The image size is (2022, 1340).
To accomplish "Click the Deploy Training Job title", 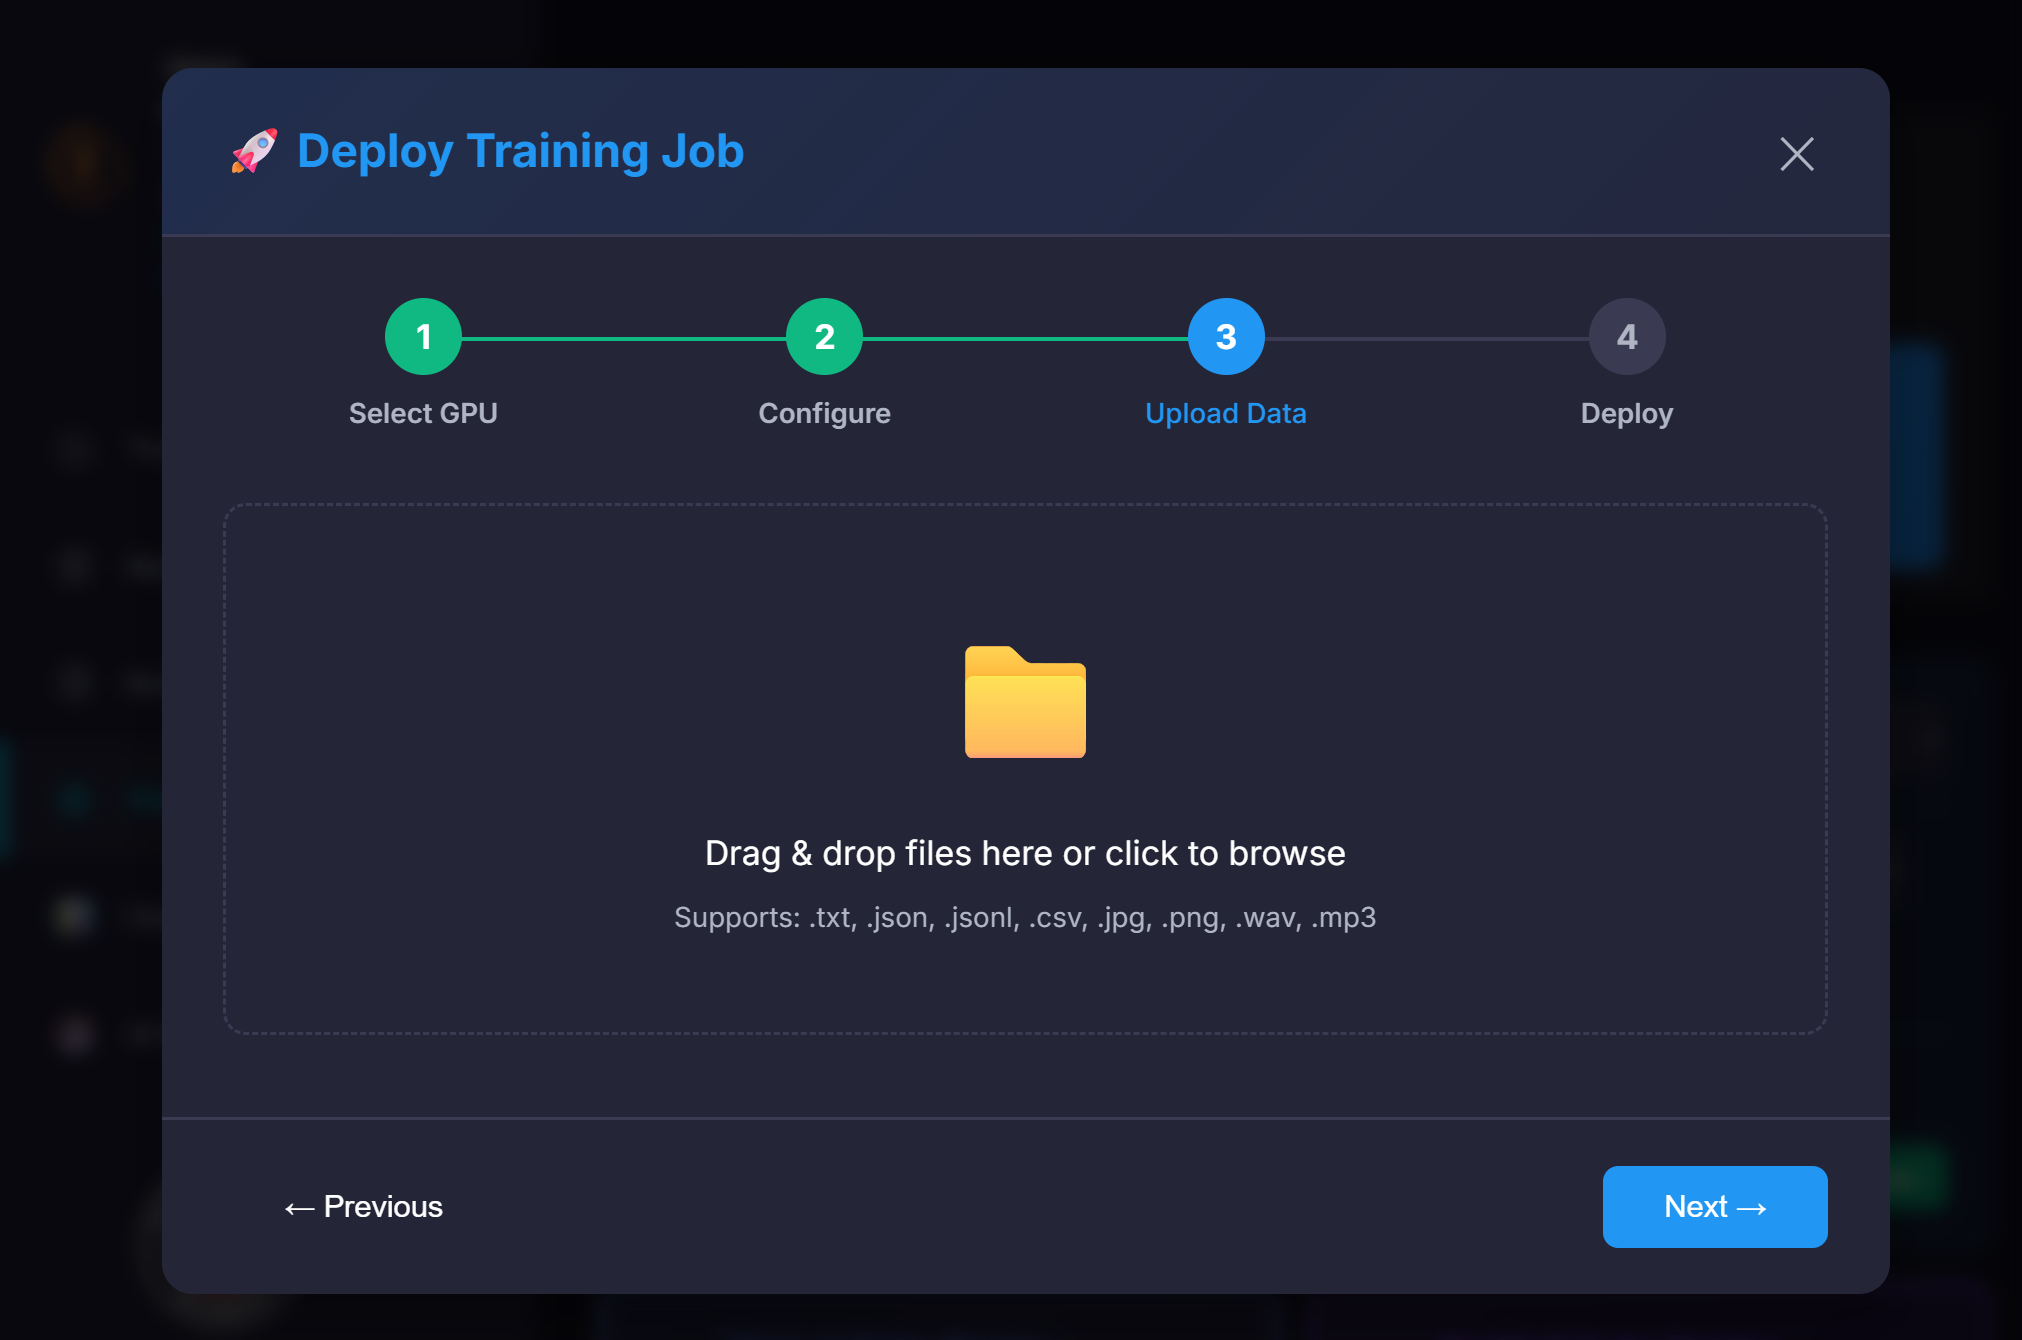I will (520, 152).
